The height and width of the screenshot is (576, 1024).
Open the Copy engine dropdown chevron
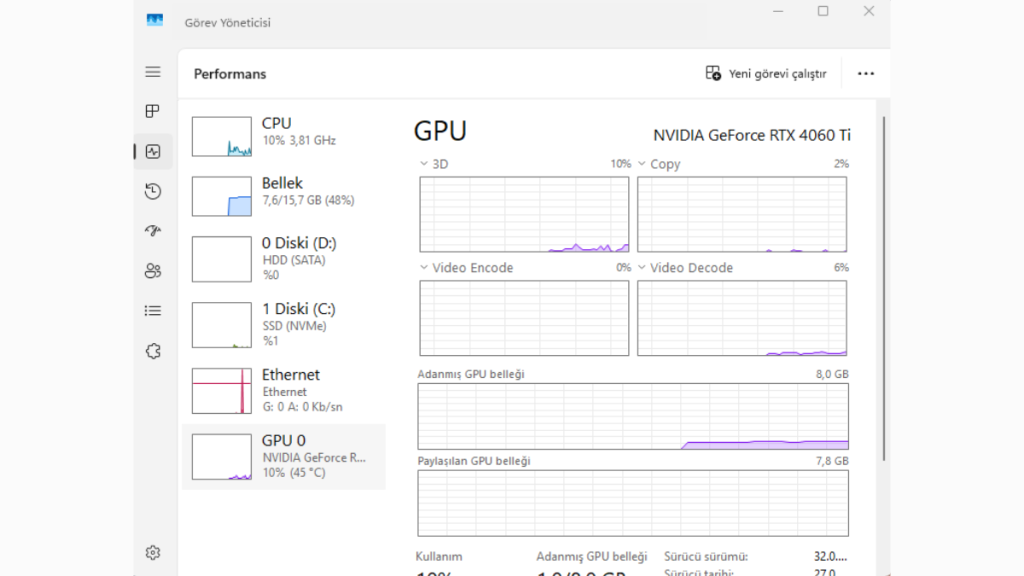pyautogui.click(x=641, y=164)
